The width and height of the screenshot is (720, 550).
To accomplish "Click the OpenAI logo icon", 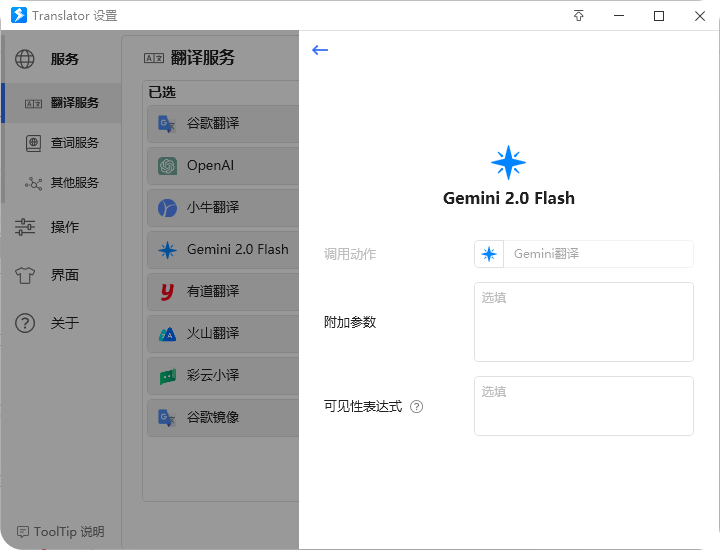I will click(167, 166).
